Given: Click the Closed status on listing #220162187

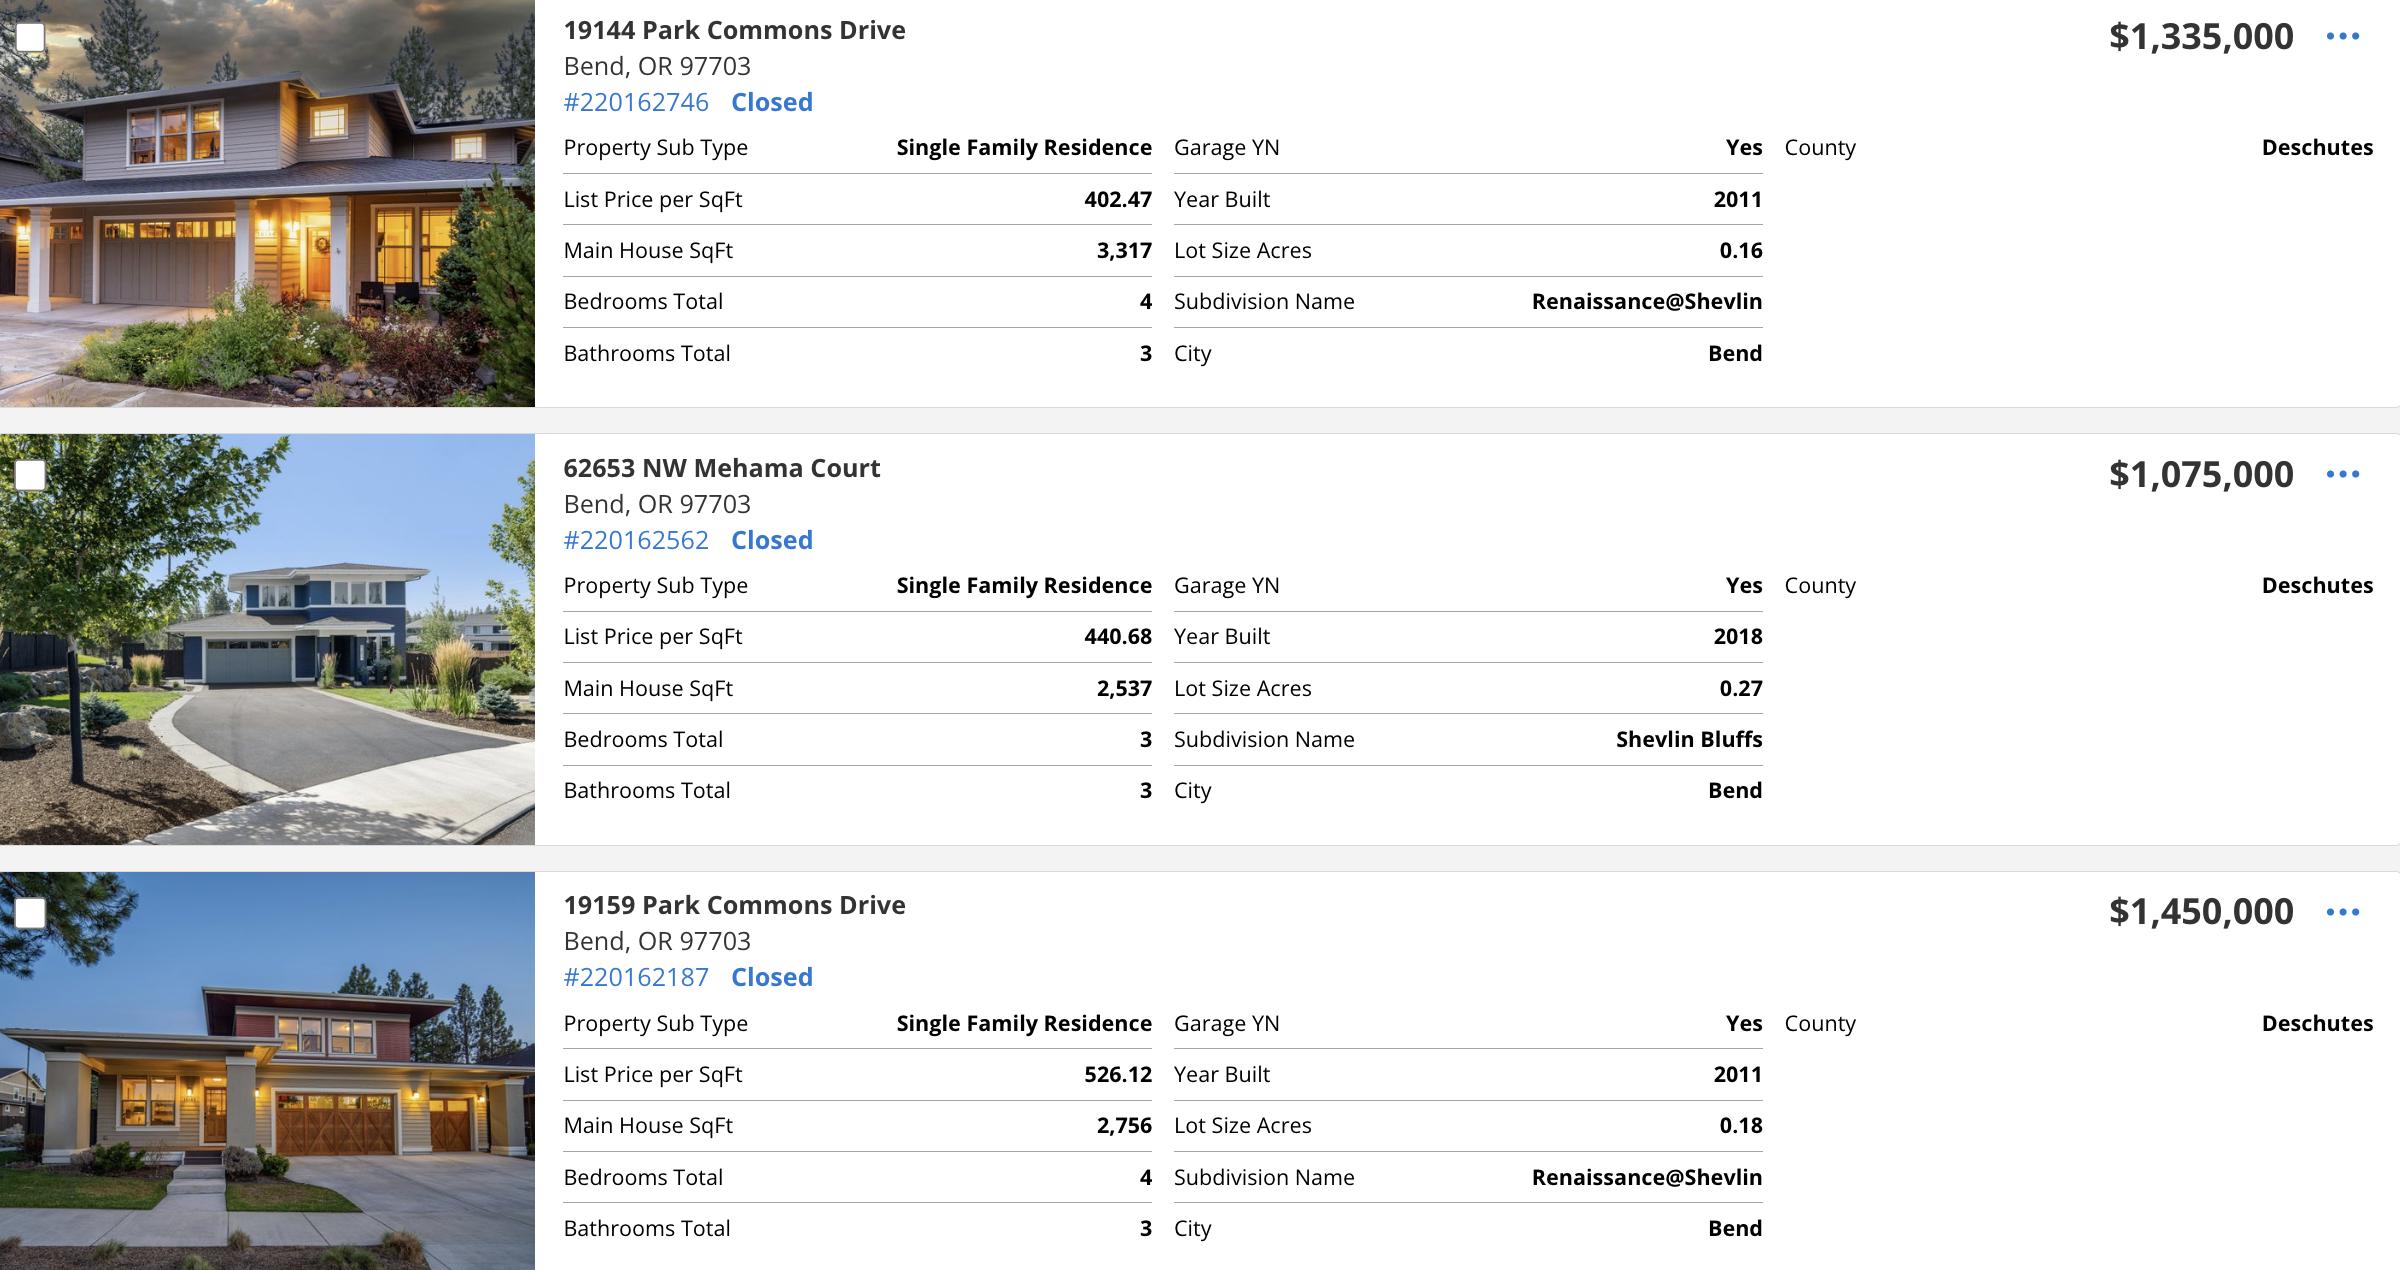Looking at the screenshot, I should click(x=771, y=977).
